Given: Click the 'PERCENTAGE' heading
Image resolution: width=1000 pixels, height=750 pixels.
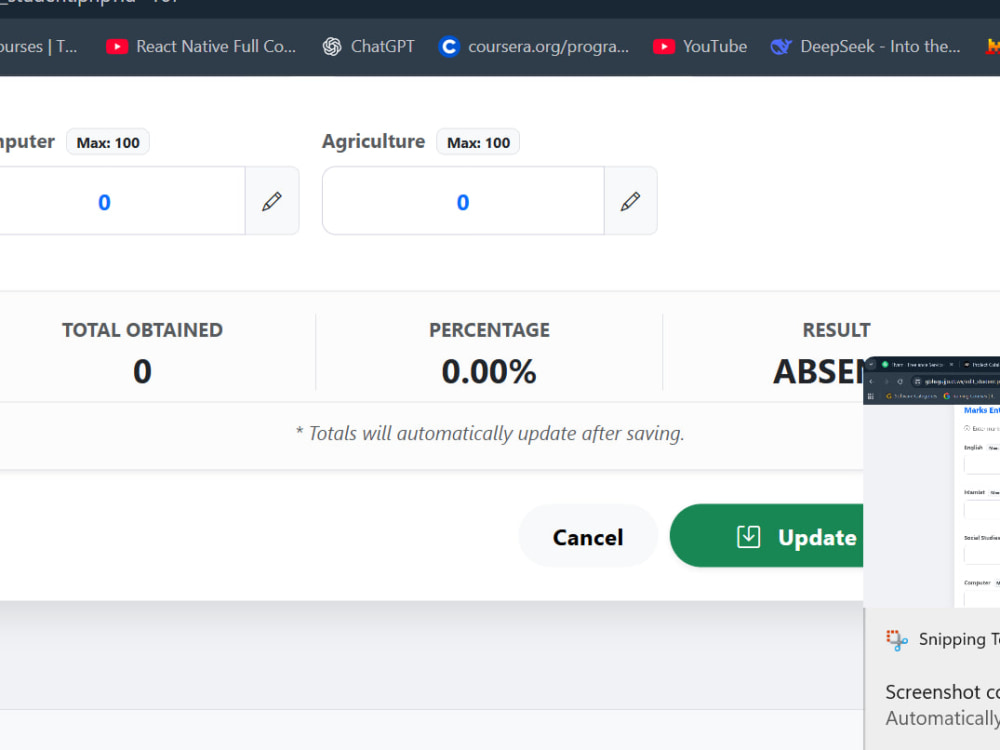Looking at the screenshot, I should (489, 330).
